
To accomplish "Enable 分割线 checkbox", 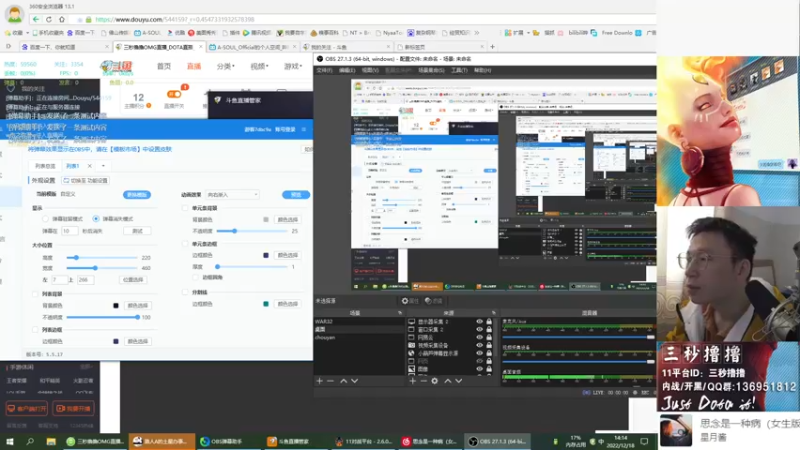I will coord(185,292).
